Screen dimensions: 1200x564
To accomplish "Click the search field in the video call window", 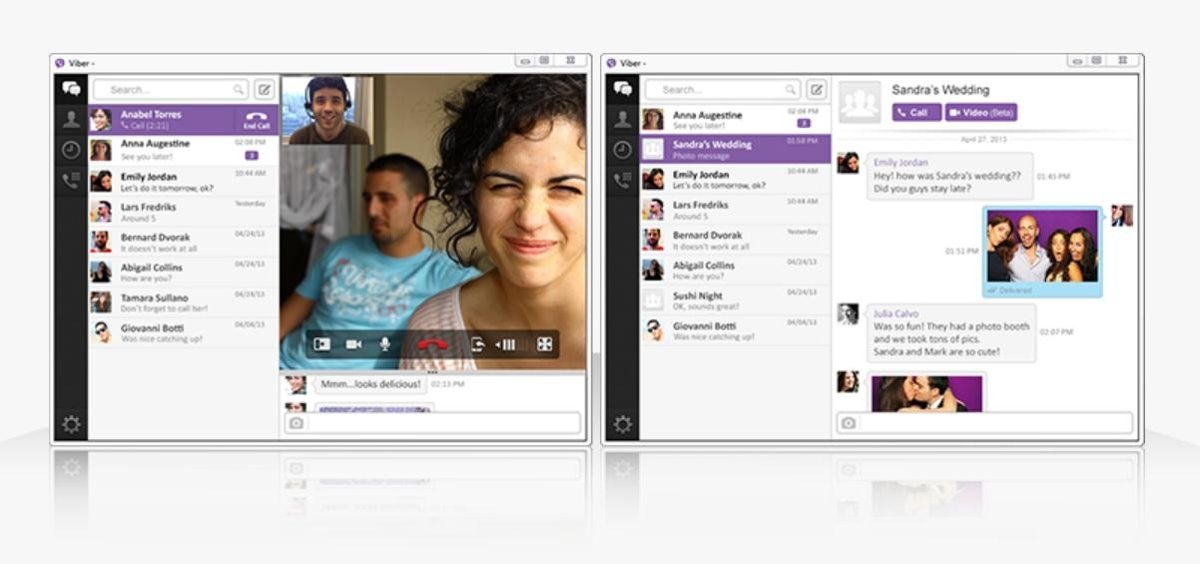I will 170,90.
